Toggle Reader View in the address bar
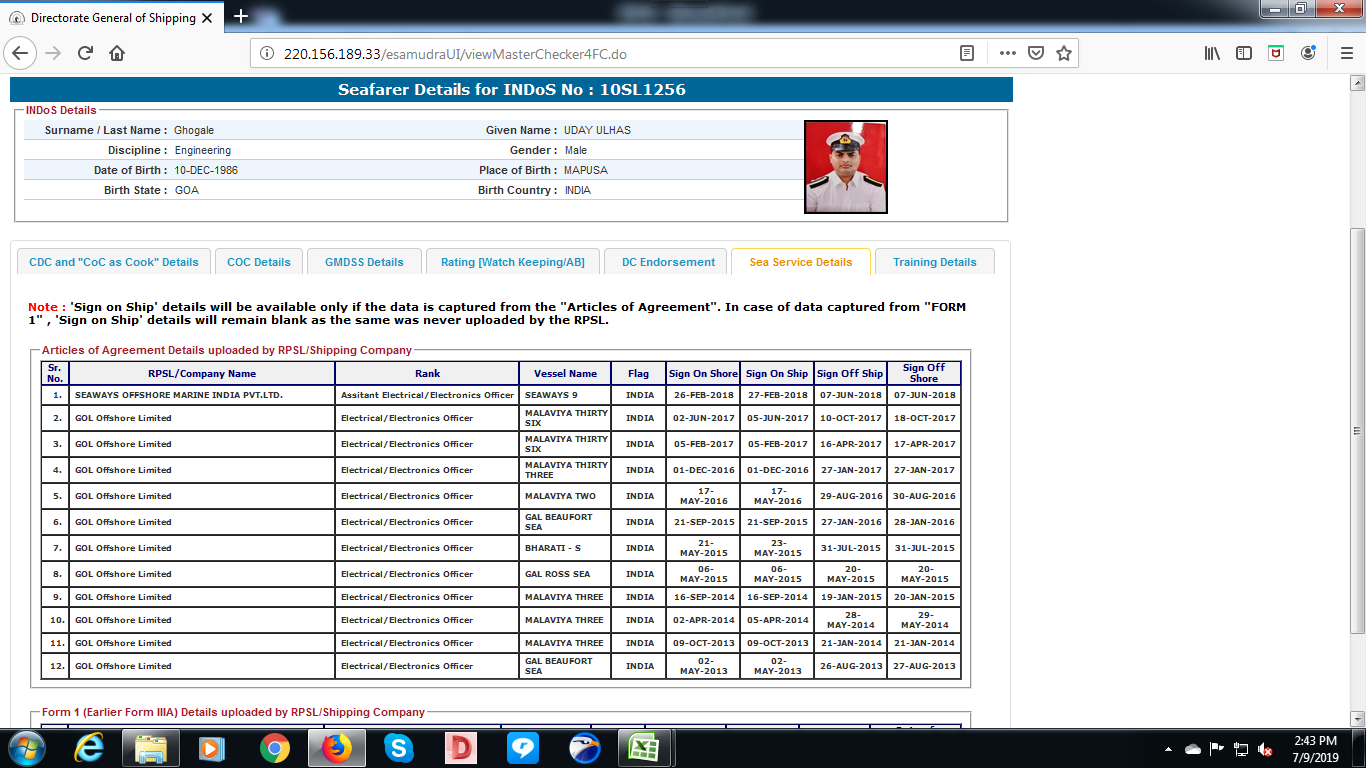The height and width of the screenshot is (768, 1366). point(967,53)
